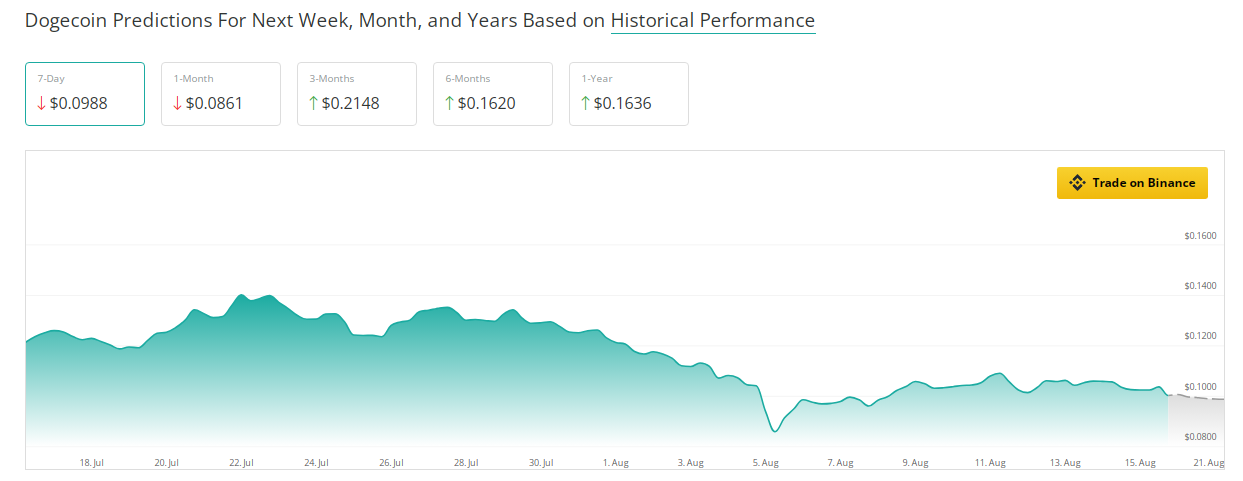
Task: Click the 22. Jul date axis label
Action: [241, 463]
